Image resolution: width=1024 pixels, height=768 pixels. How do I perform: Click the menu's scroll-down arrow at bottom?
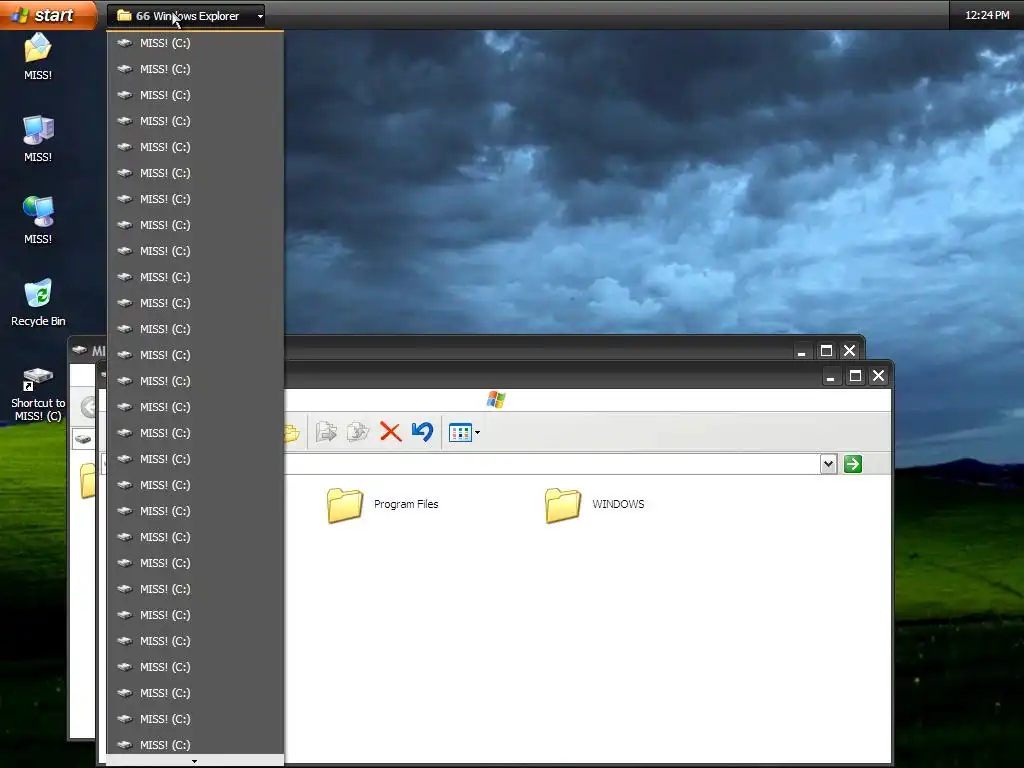[x=195, y=761]
